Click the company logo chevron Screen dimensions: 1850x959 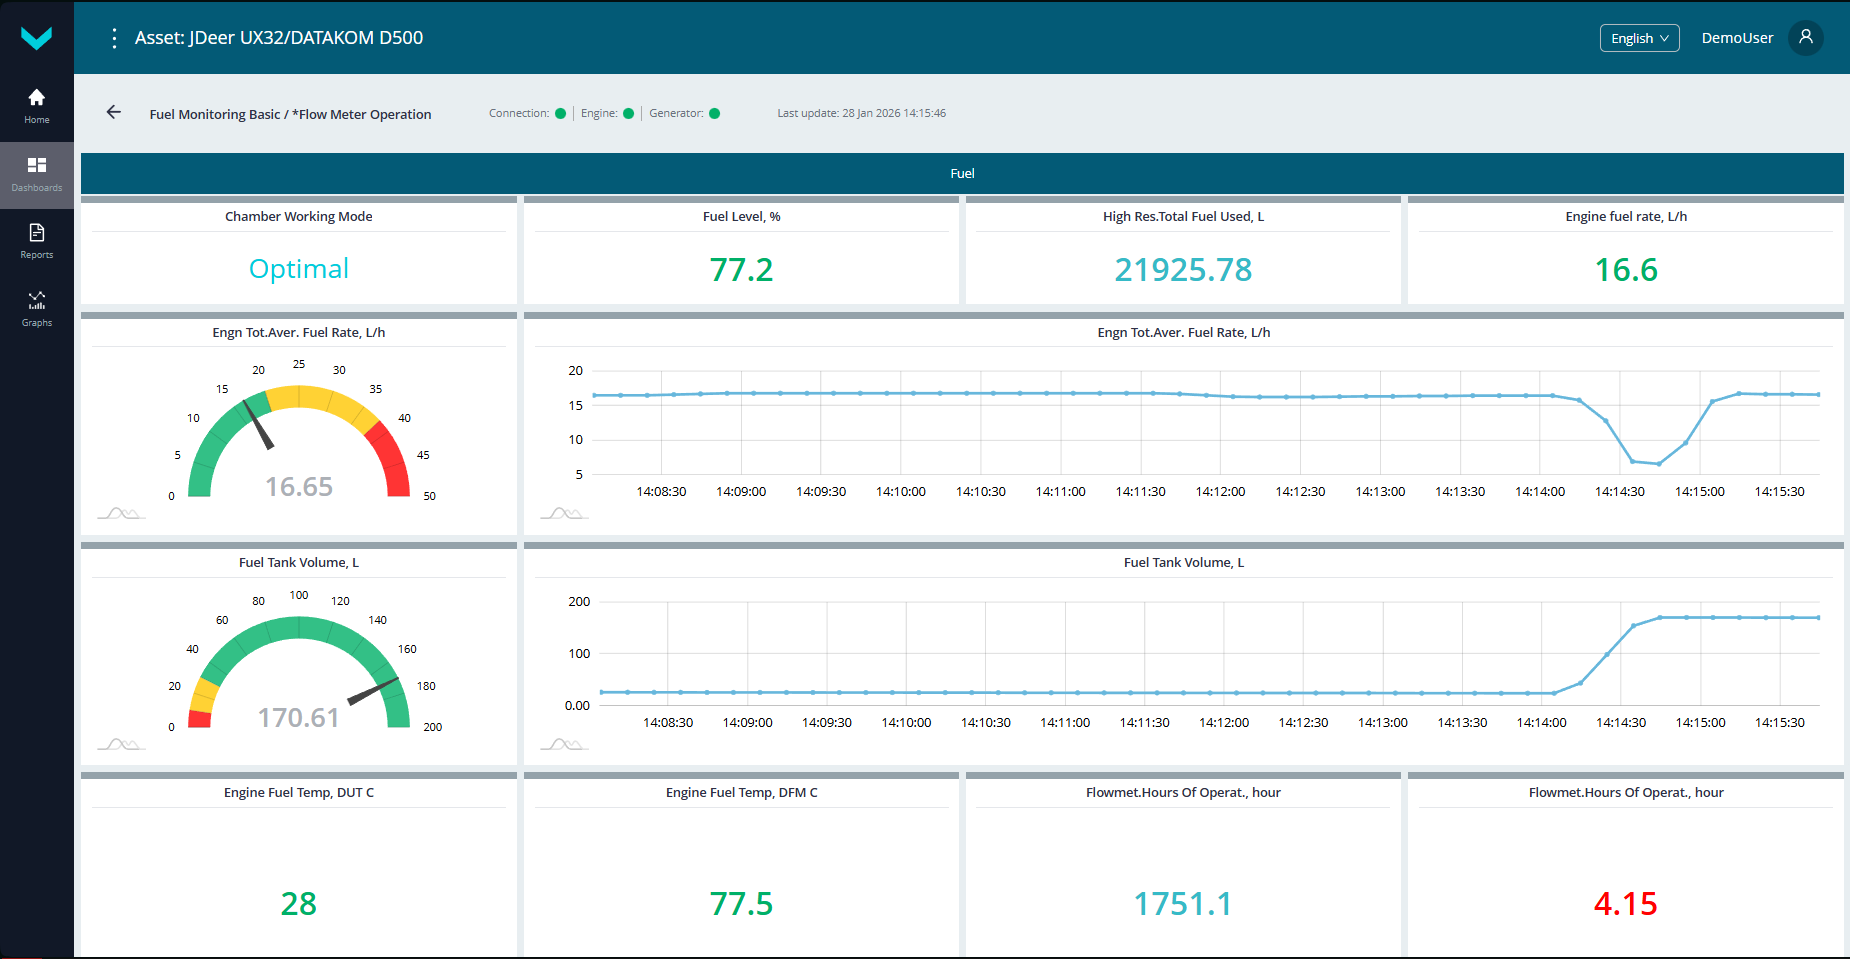36,37
